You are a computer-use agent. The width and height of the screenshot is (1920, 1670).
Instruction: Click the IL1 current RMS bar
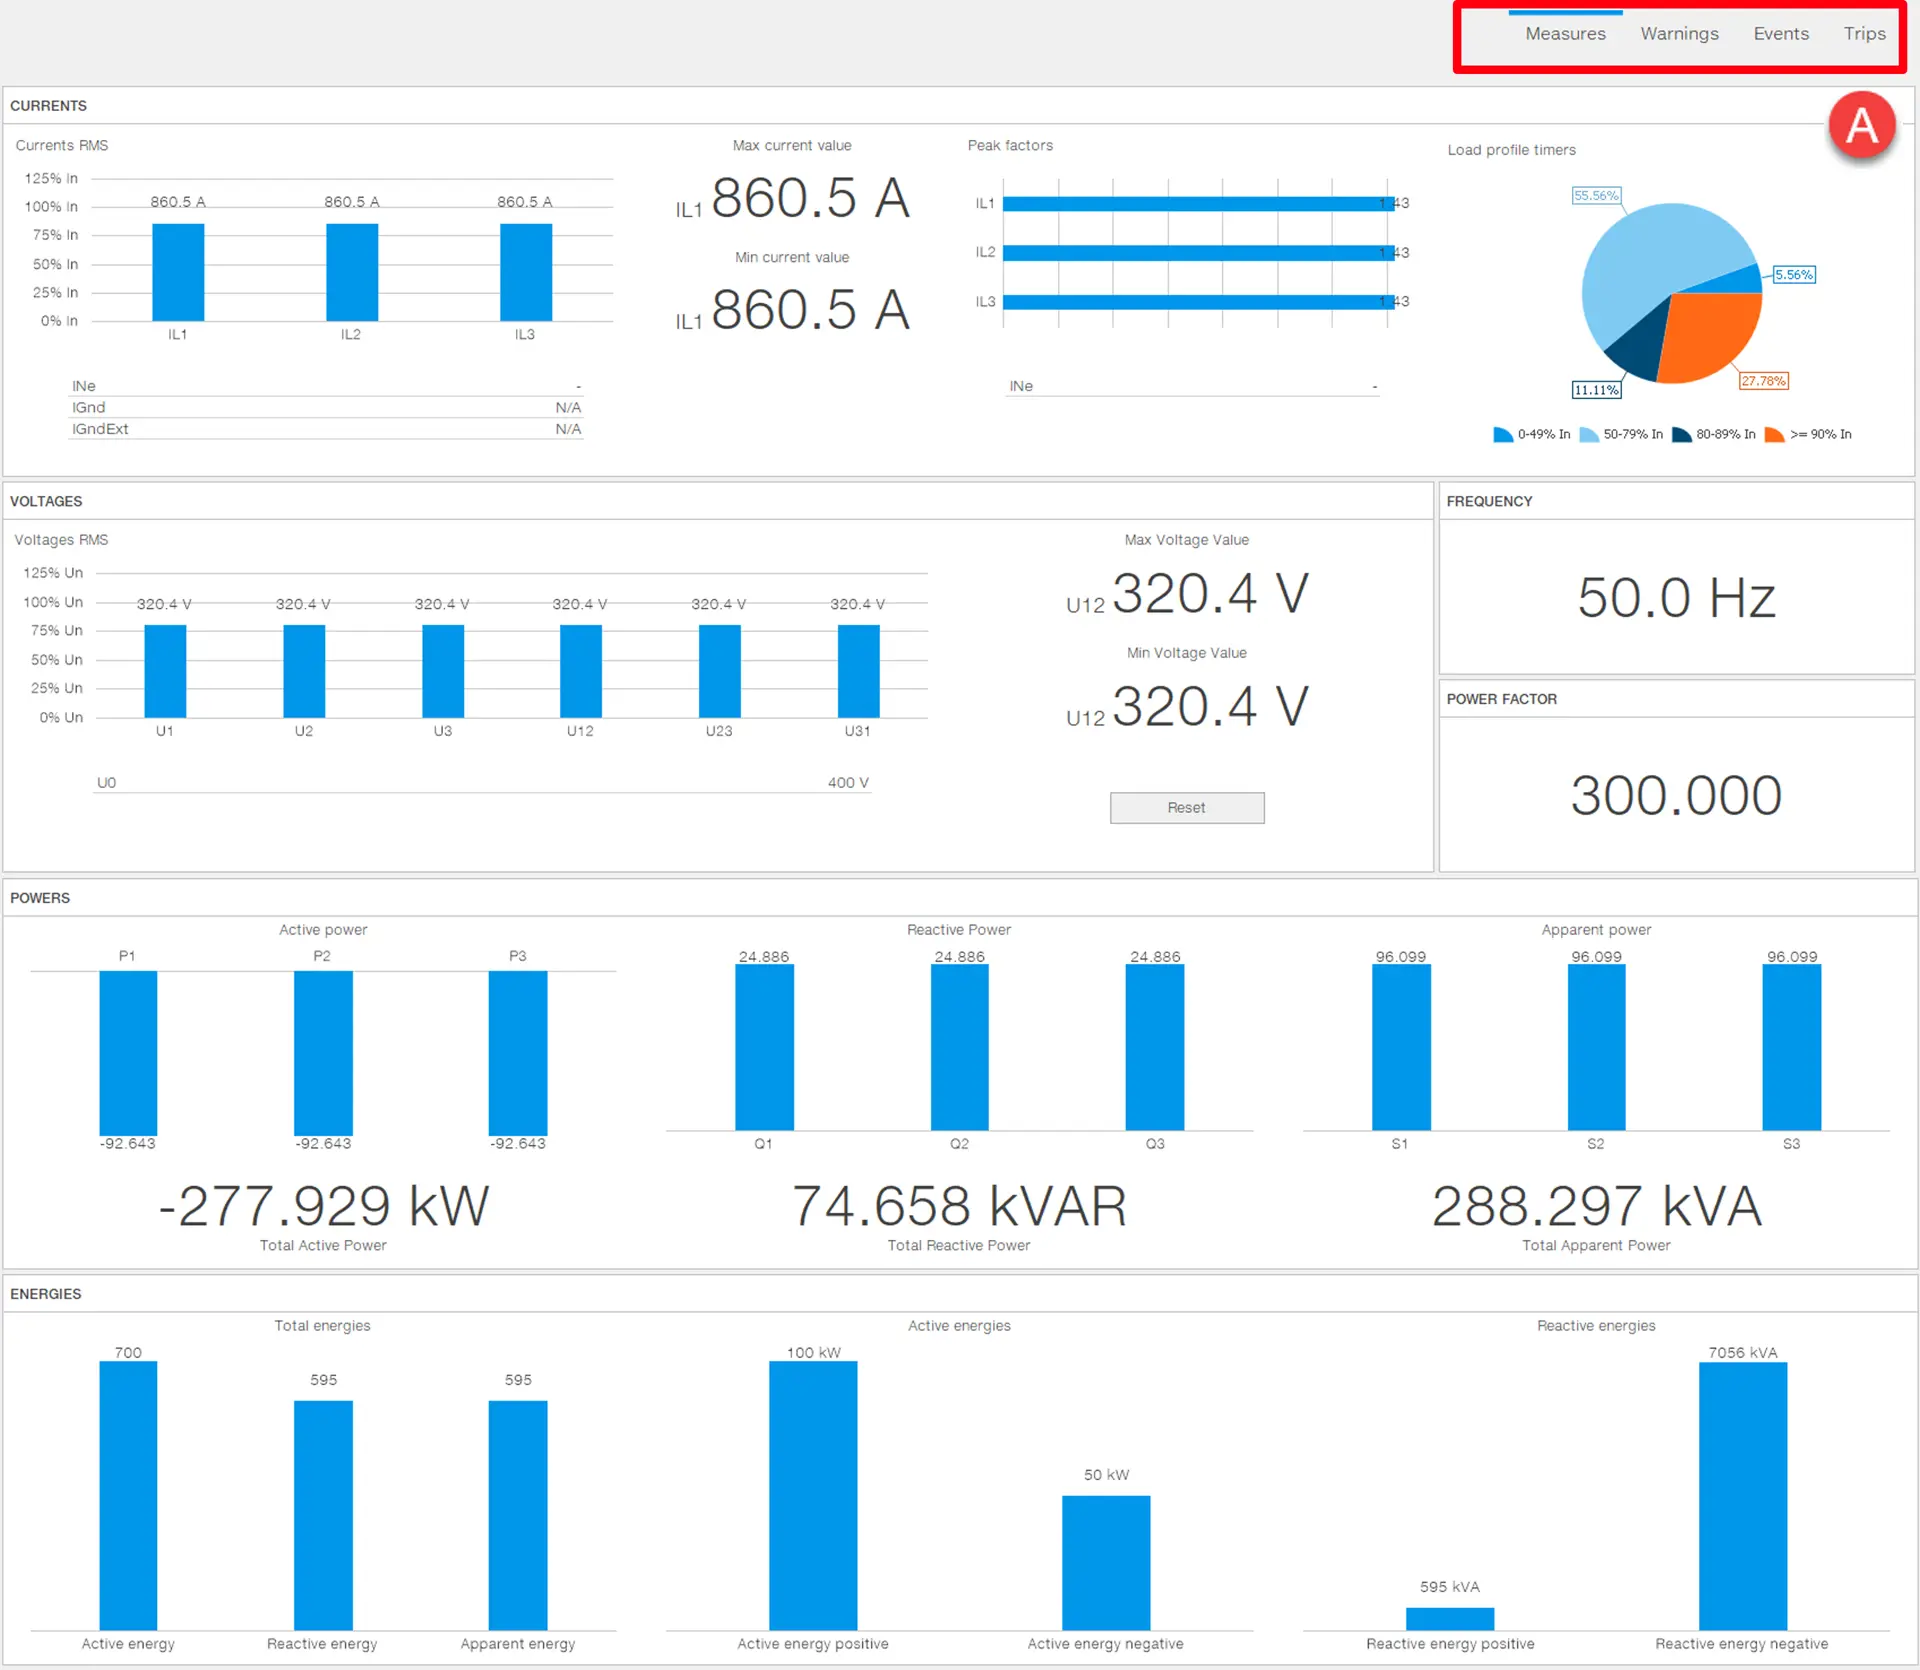tap(178, 272)
